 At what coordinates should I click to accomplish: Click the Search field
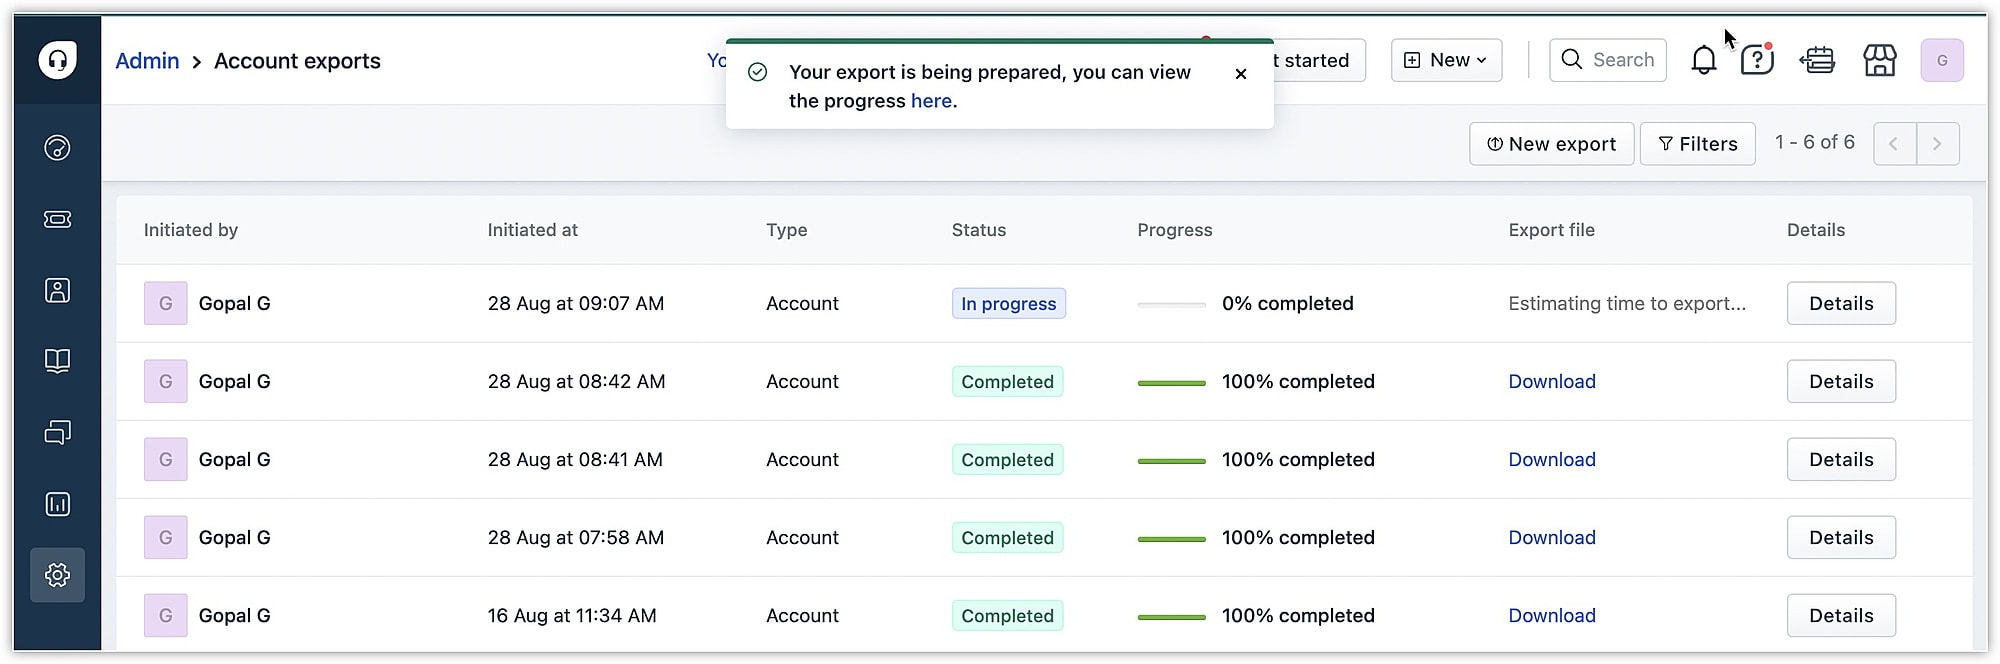click(1608, 61)
